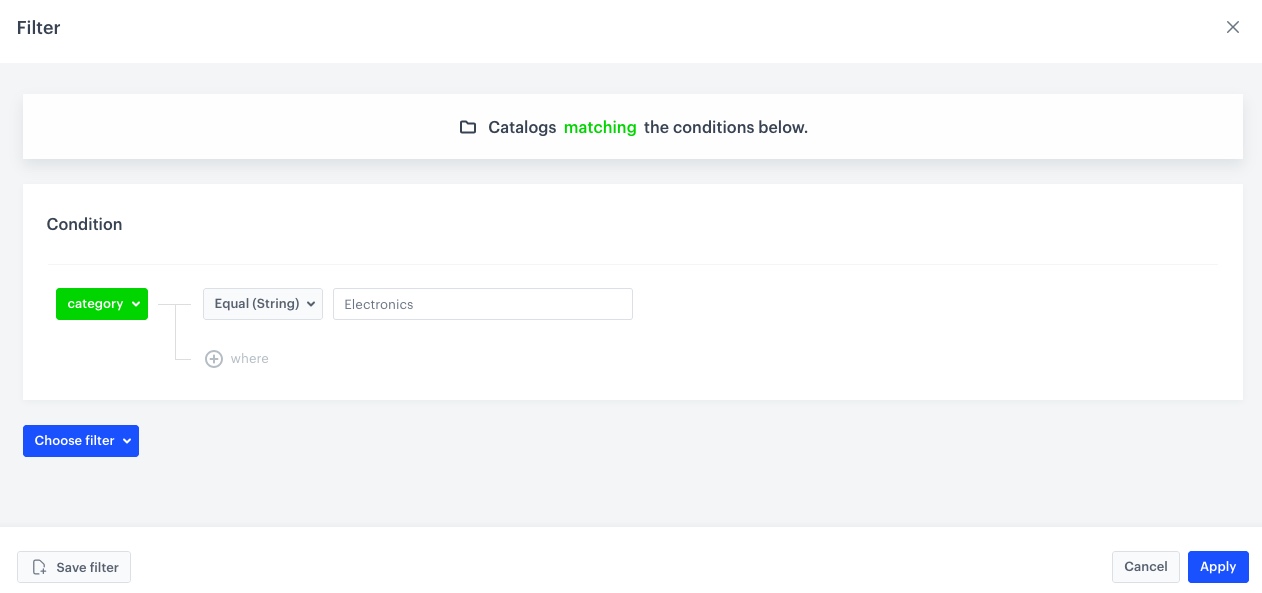Save the filter for later use
The height and width of the screenshot is (593, 1262).
point(74,567)
